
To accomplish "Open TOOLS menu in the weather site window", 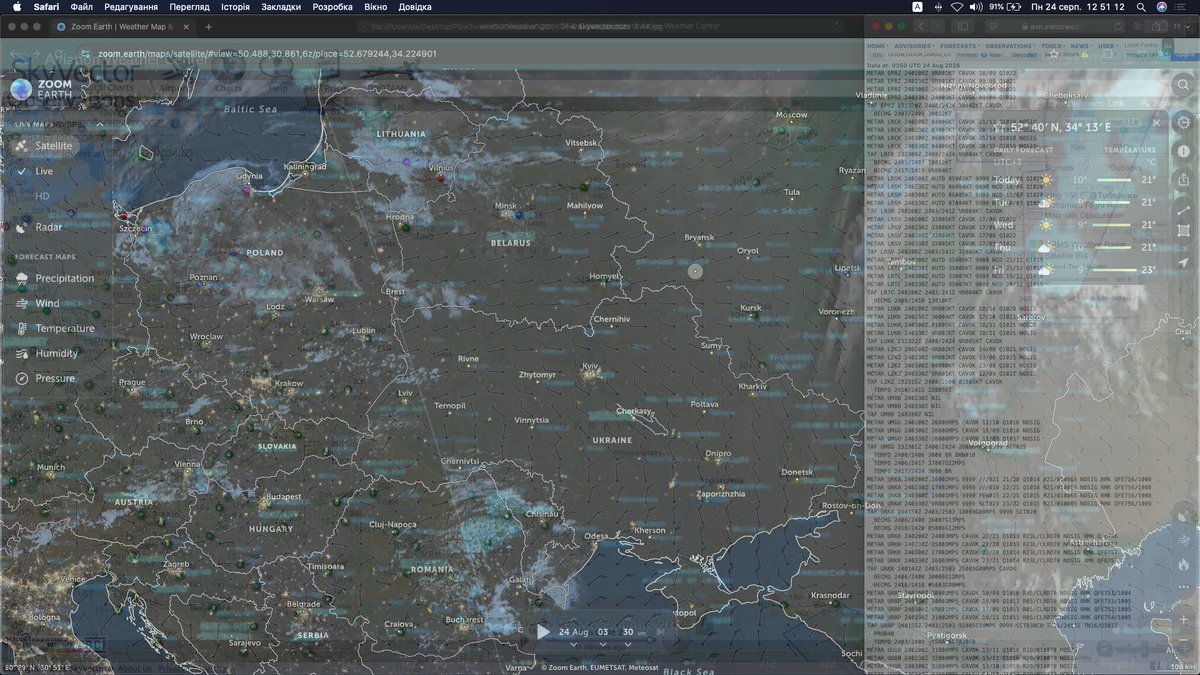I will coord(1052,46).
